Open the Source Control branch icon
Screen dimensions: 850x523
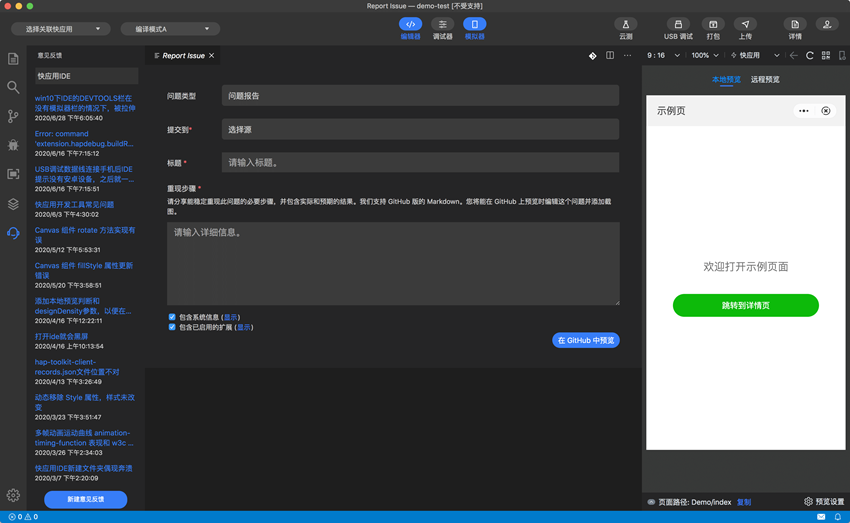click(x=13, y=116)
